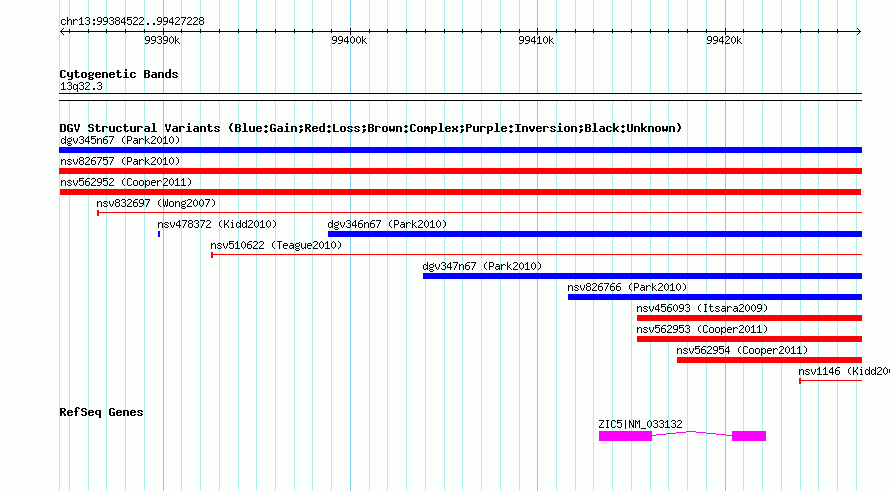Select the blue nsv826766 gain bar
This screenshot has height=491, width=890.
[x=715, y=297]
